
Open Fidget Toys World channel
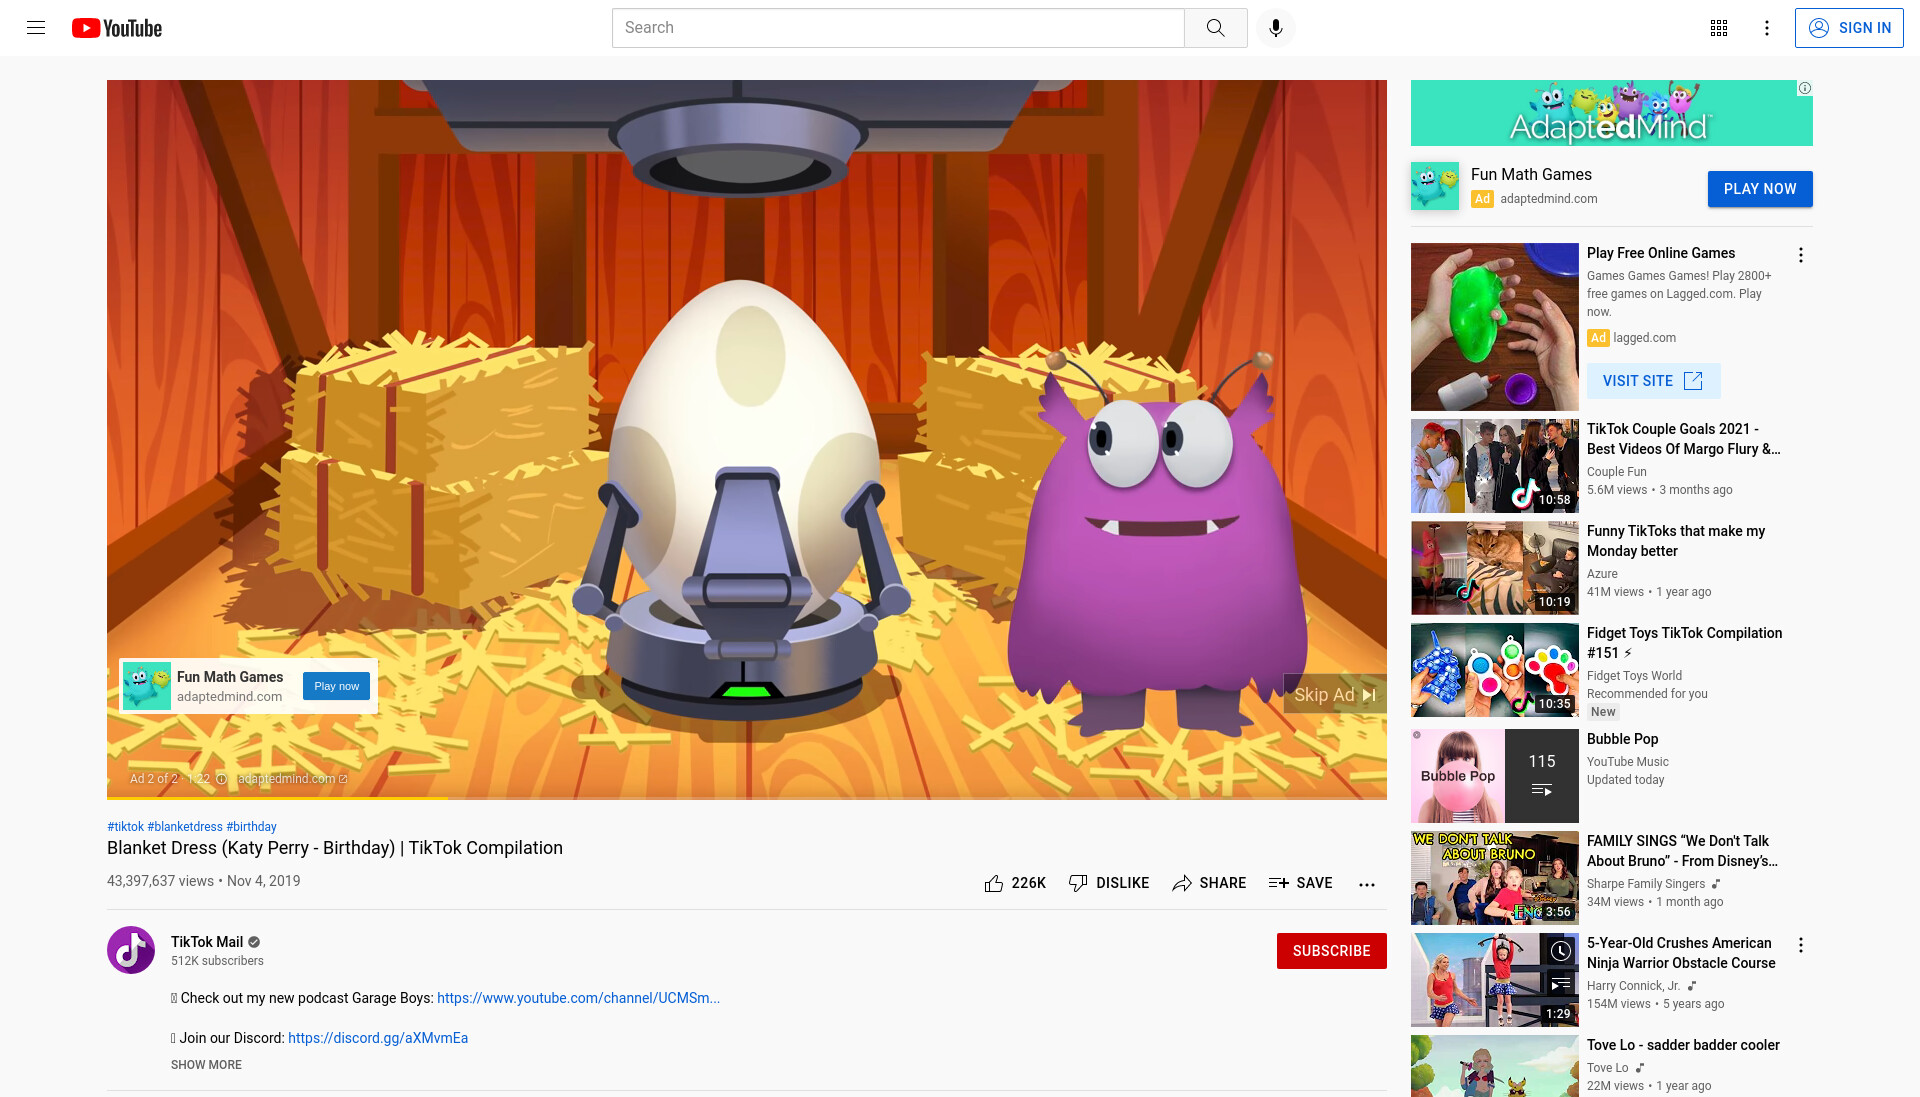1634,676
